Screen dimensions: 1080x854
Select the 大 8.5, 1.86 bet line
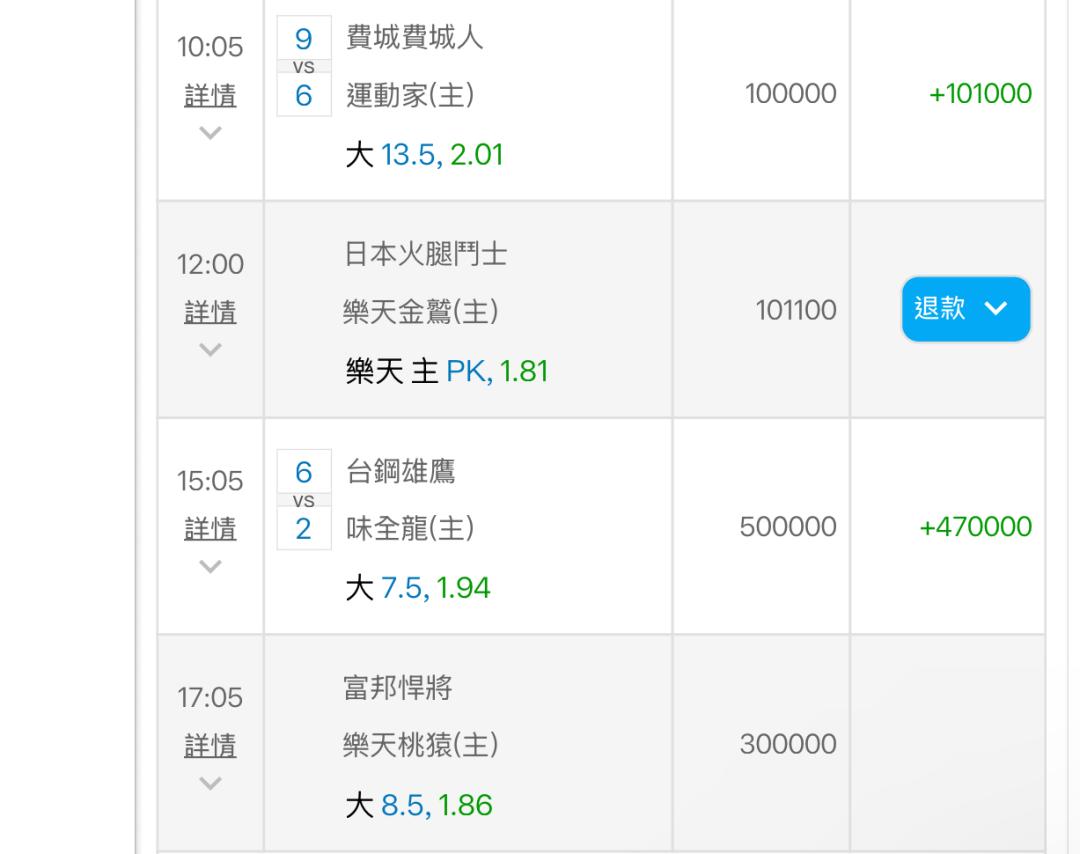419,805
